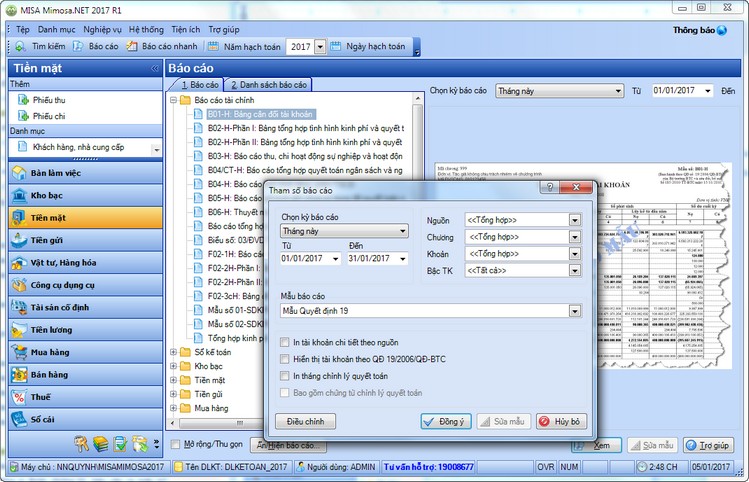Open the Bậc TK dropdown
Image resolution: width=749 pixels, height=482 pixels.
pyautogui.click(x=575, y=270)
